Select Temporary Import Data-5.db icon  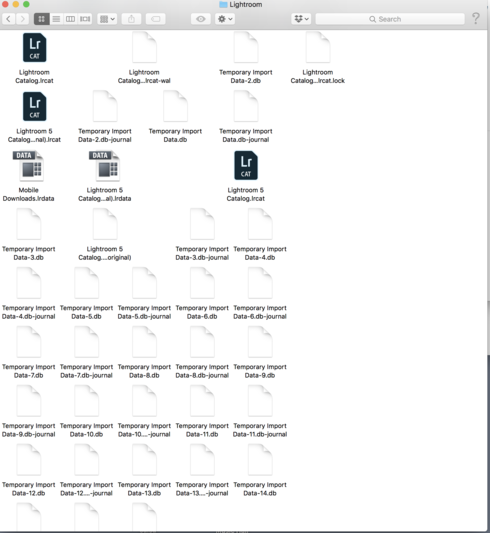pyautogui.click(x=86, y=283)
